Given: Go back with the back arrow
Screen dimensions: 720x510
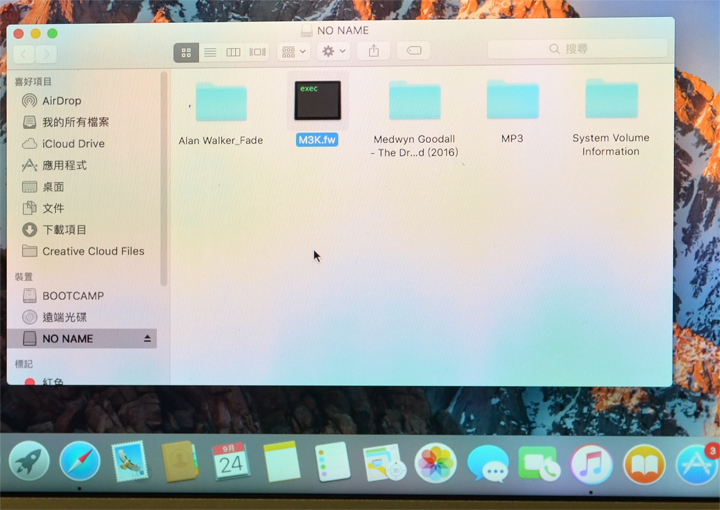Looking at the screenshot, I should (x=24, y=54).
